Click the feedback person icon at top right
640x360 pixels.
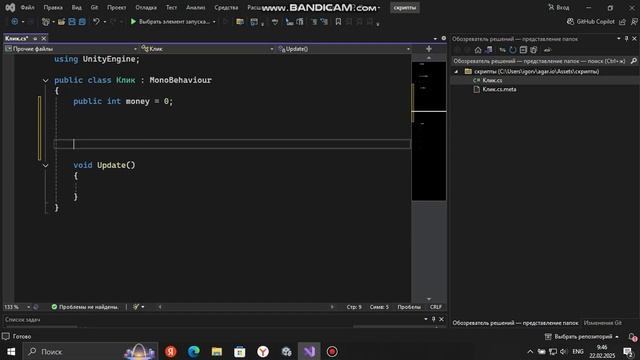[x=634, y=22]
